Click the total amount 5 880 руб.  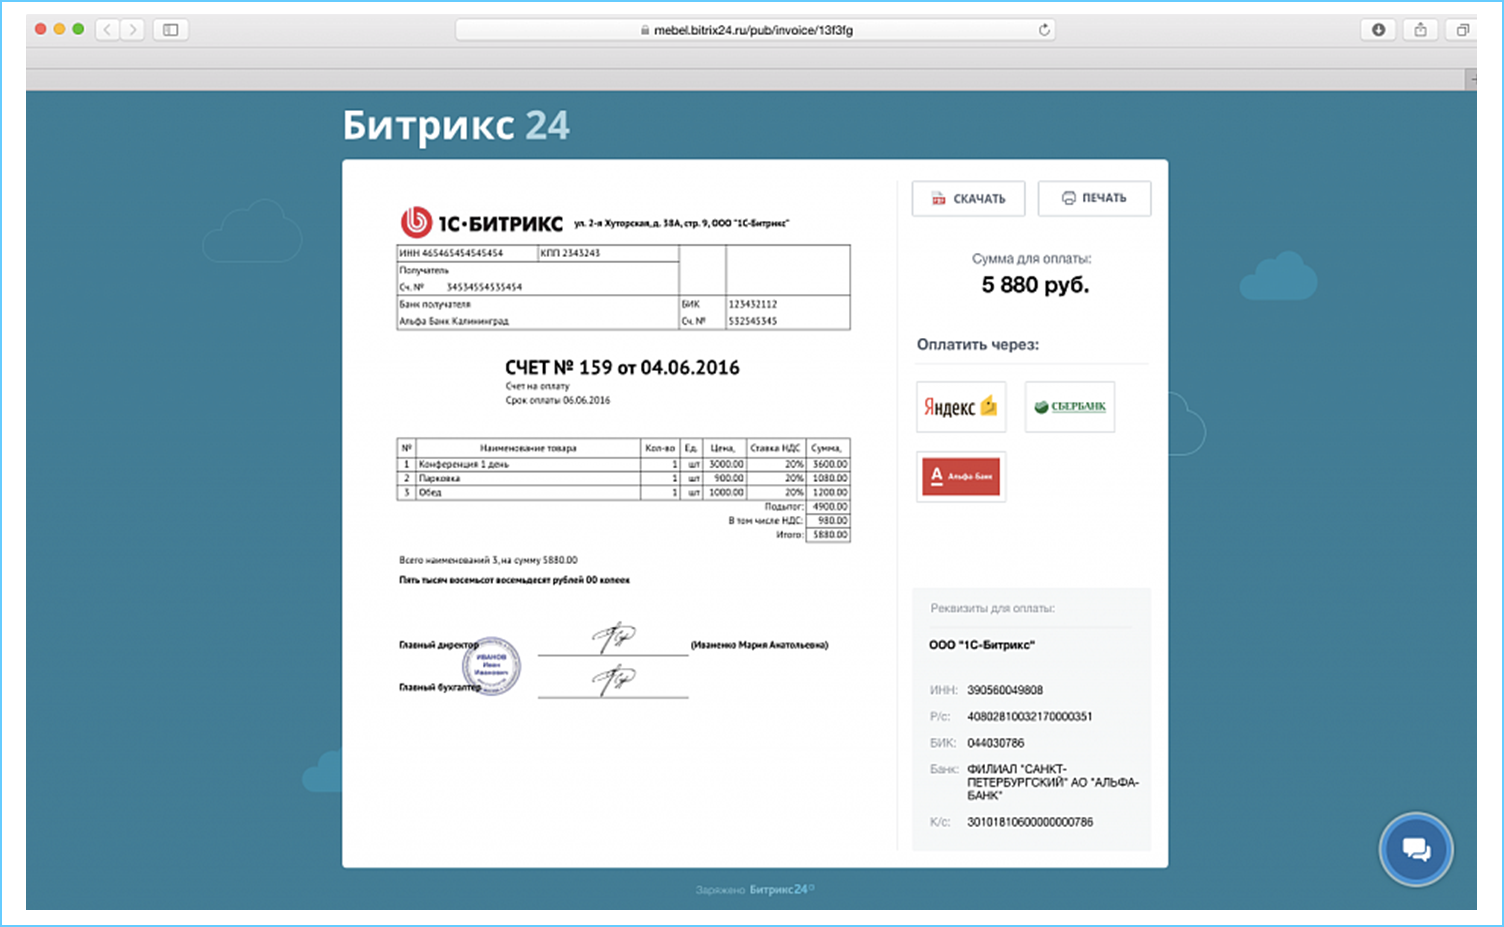tap(1035, 285)
